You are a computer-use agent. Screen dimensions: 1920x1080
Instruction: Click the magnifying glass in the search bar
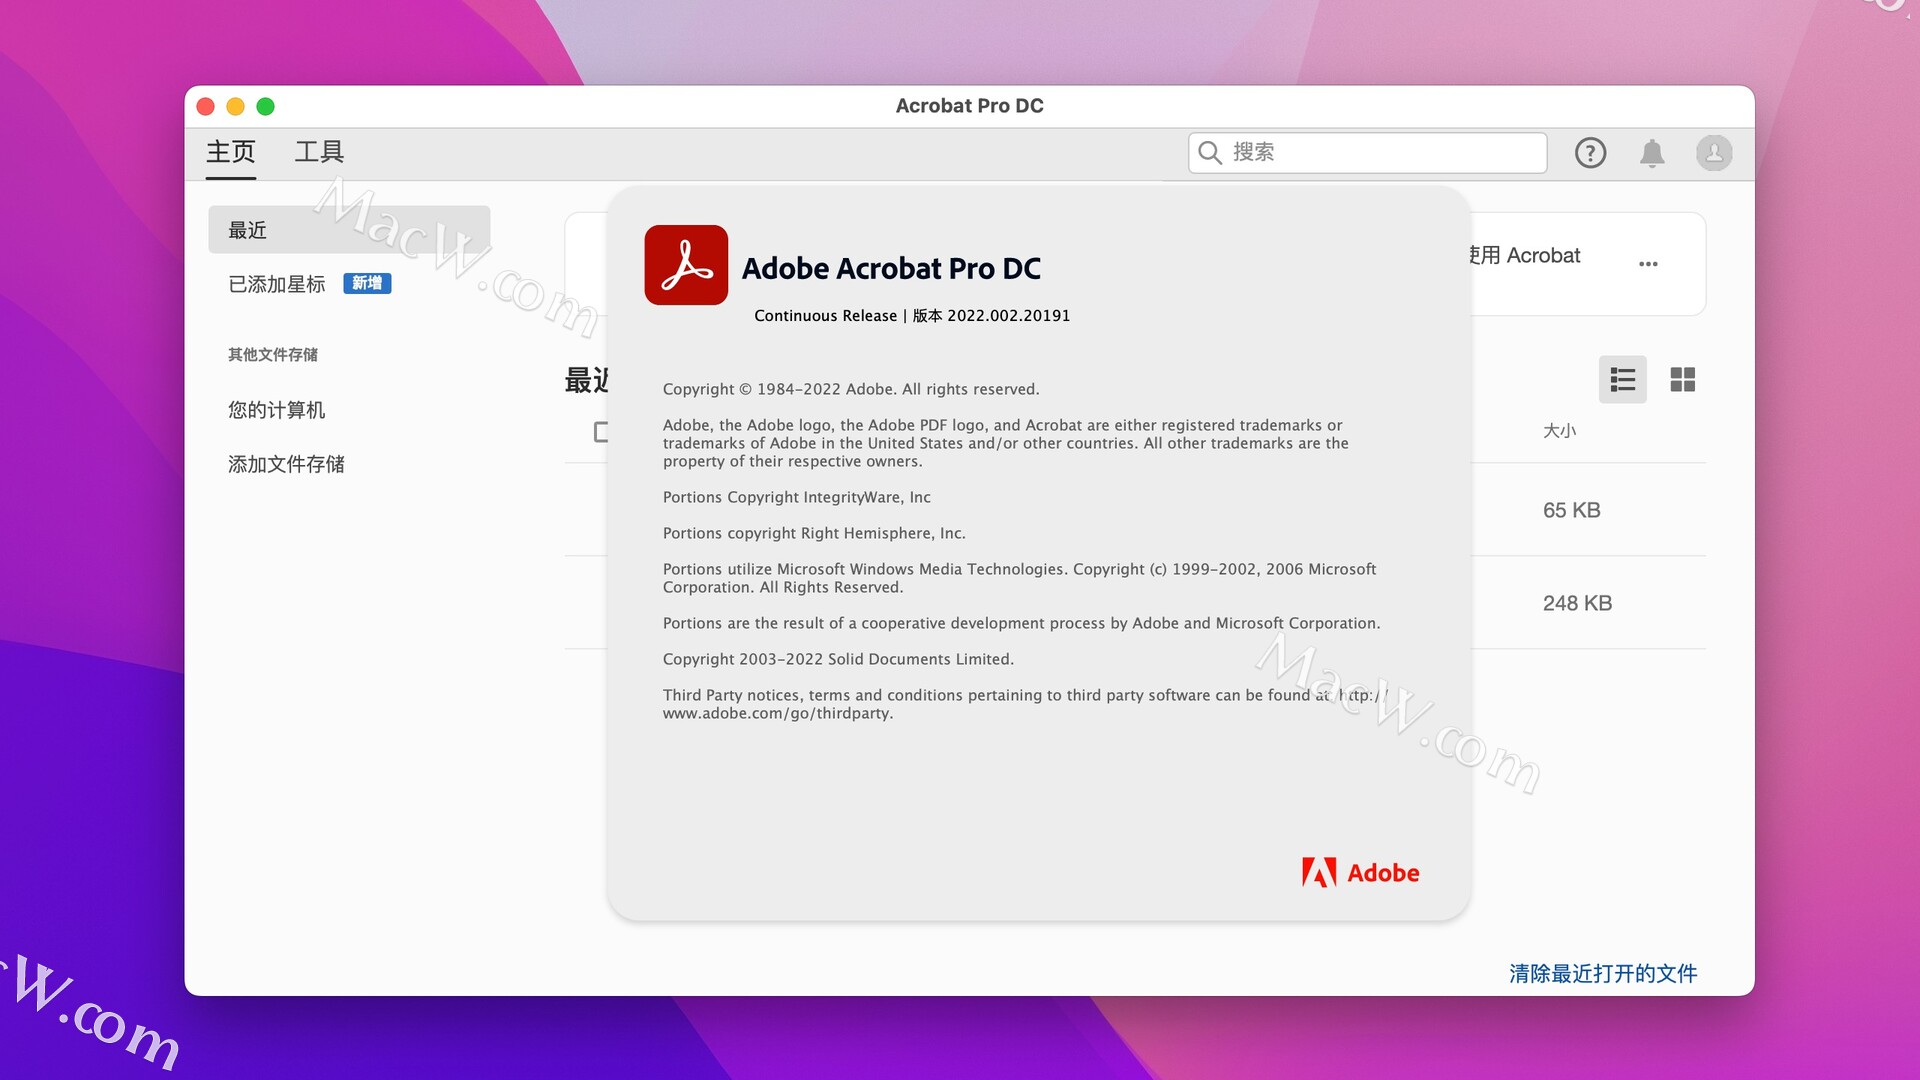coord(1210,152)
